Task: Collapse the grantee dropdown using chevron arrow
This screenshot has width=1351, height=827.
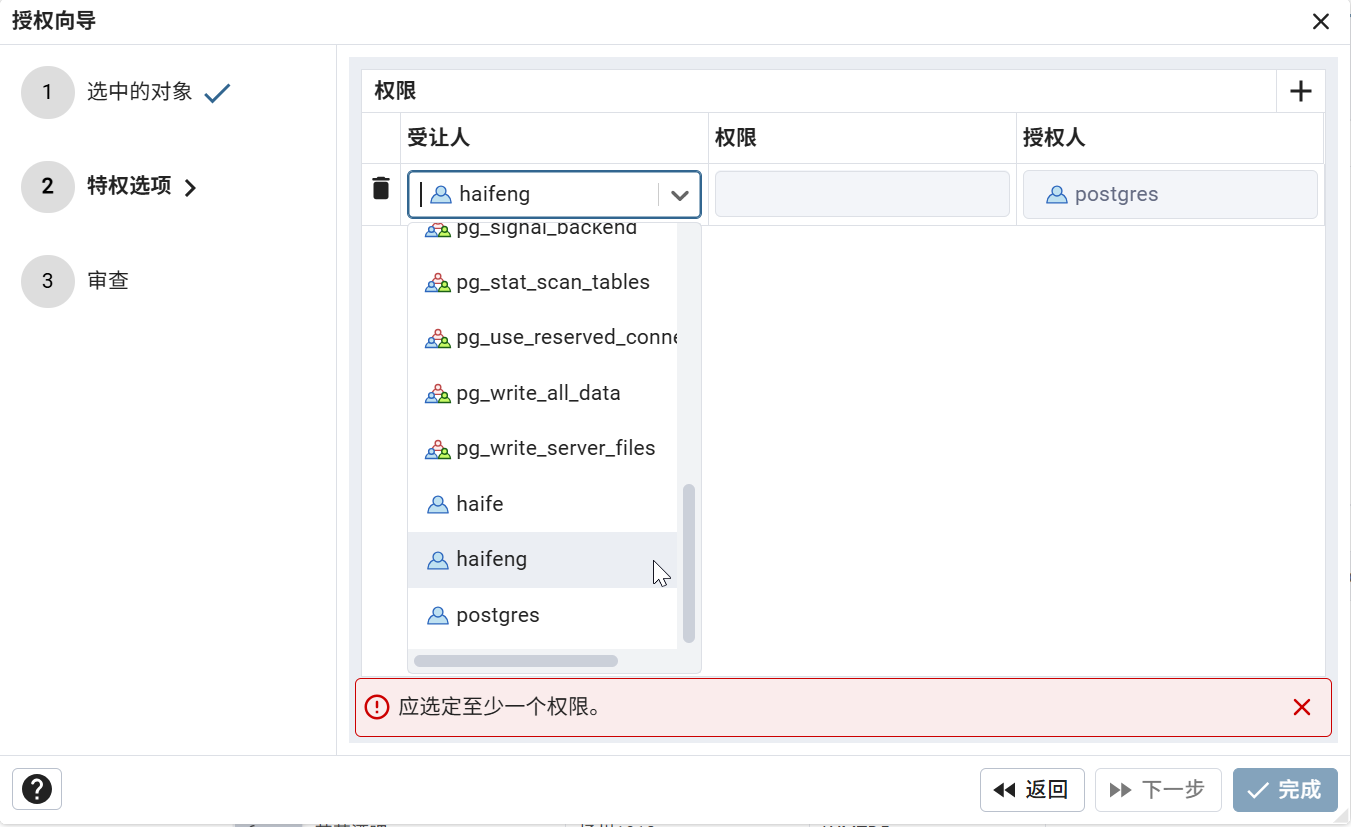Action: click(680, 195)
